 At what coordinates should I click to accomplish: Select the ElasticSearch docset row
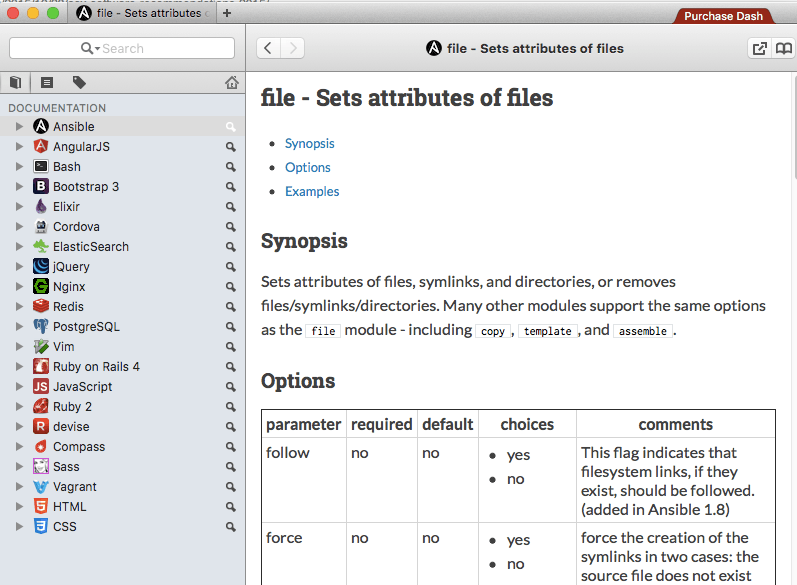[x=122, y=247]
